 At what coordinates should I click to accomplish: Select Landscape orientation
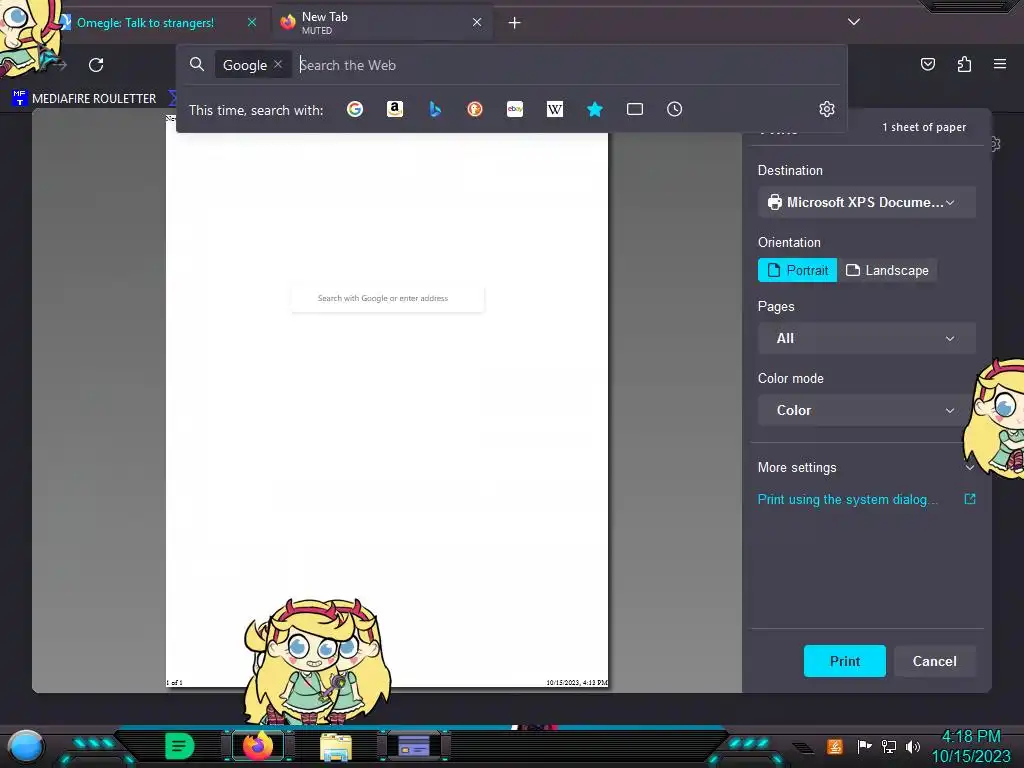click(x=887, y=270)
